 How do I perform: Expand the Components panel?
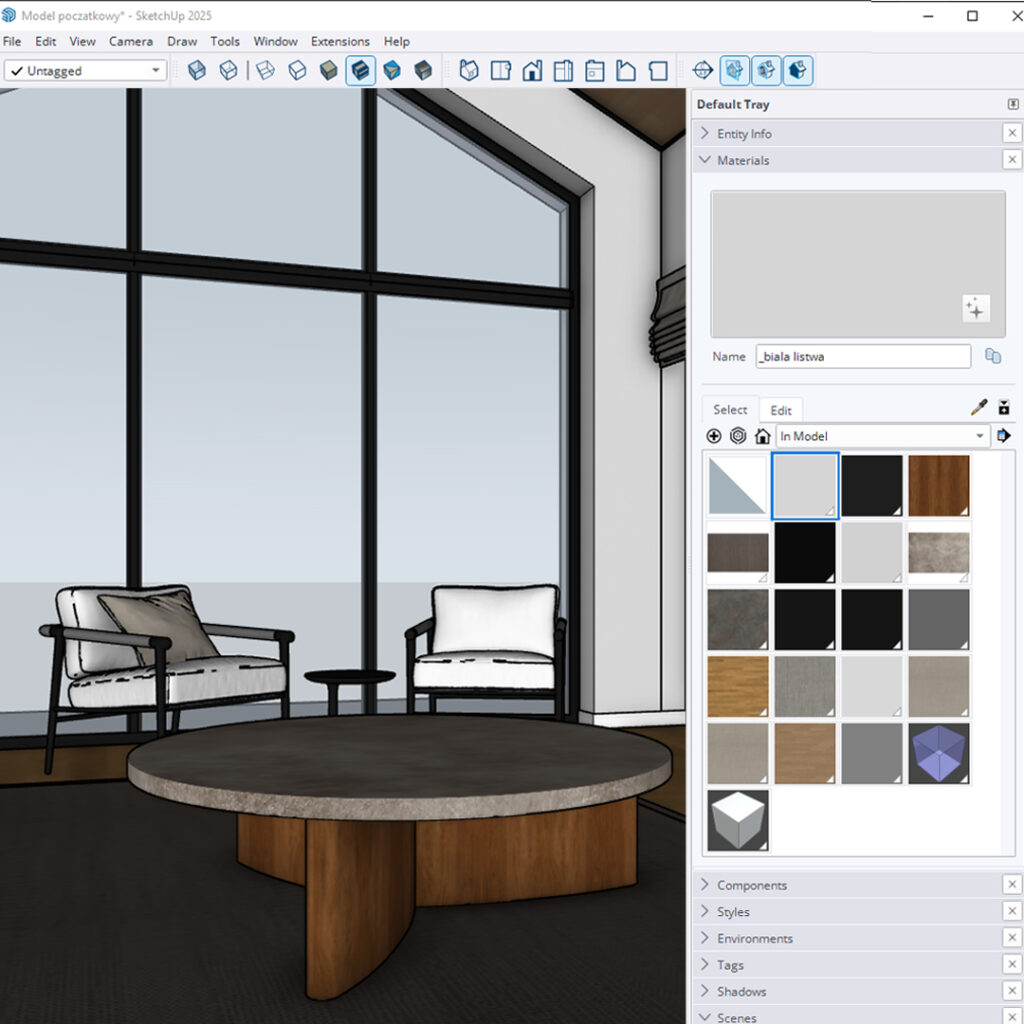tap(752, 885)
